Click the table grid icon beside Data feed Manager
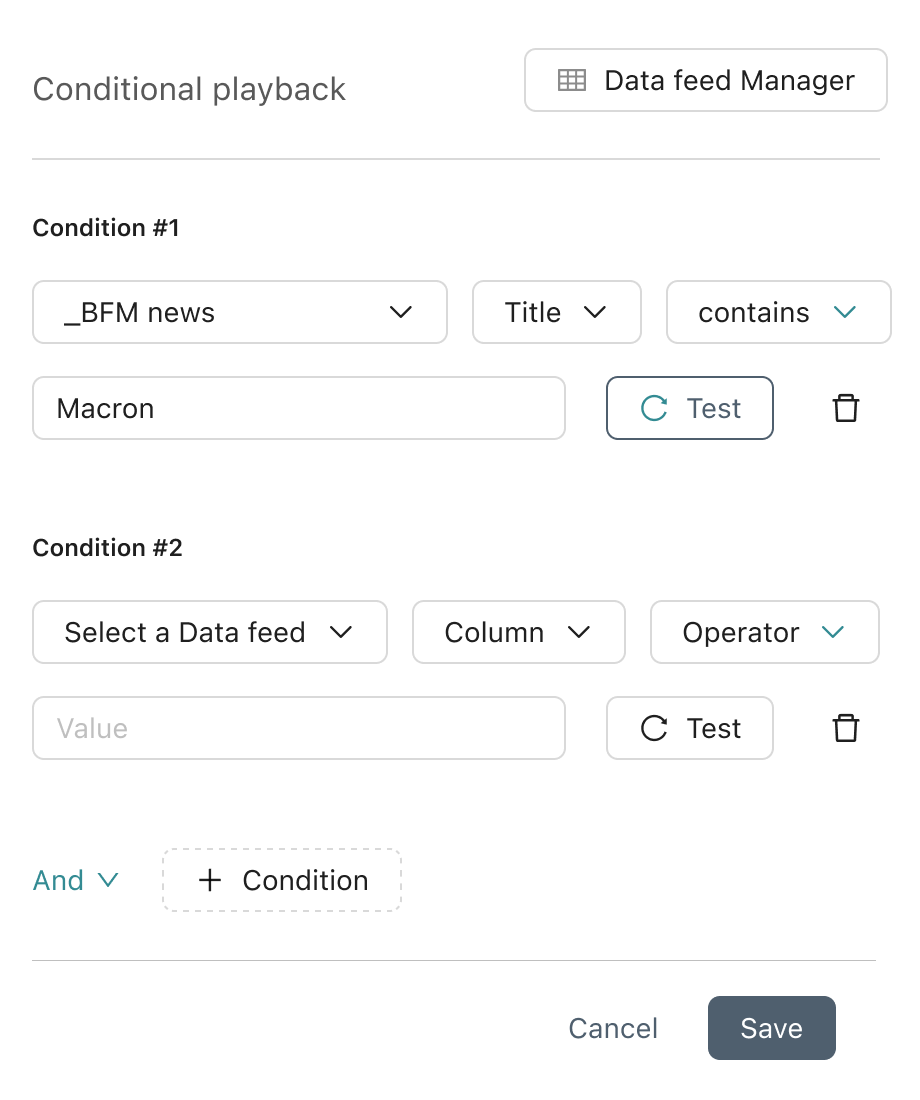Viewport: 920px width, 1100px height. (x=572, y=80)
